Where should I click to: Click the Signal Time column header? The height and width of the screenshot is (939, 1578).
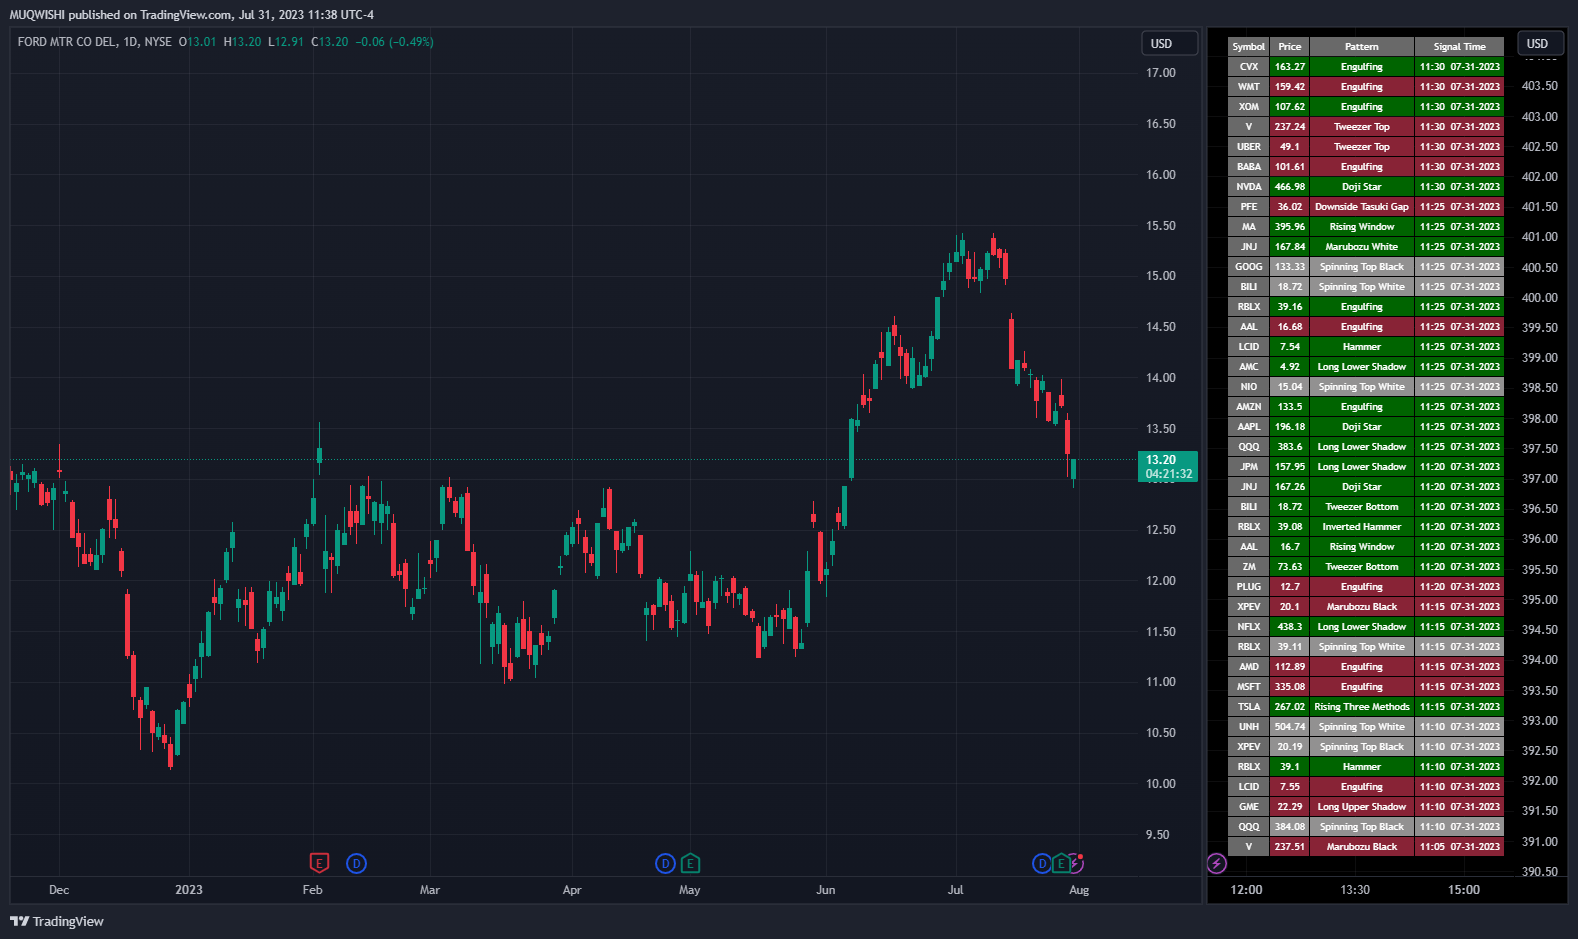point(1460,47)
